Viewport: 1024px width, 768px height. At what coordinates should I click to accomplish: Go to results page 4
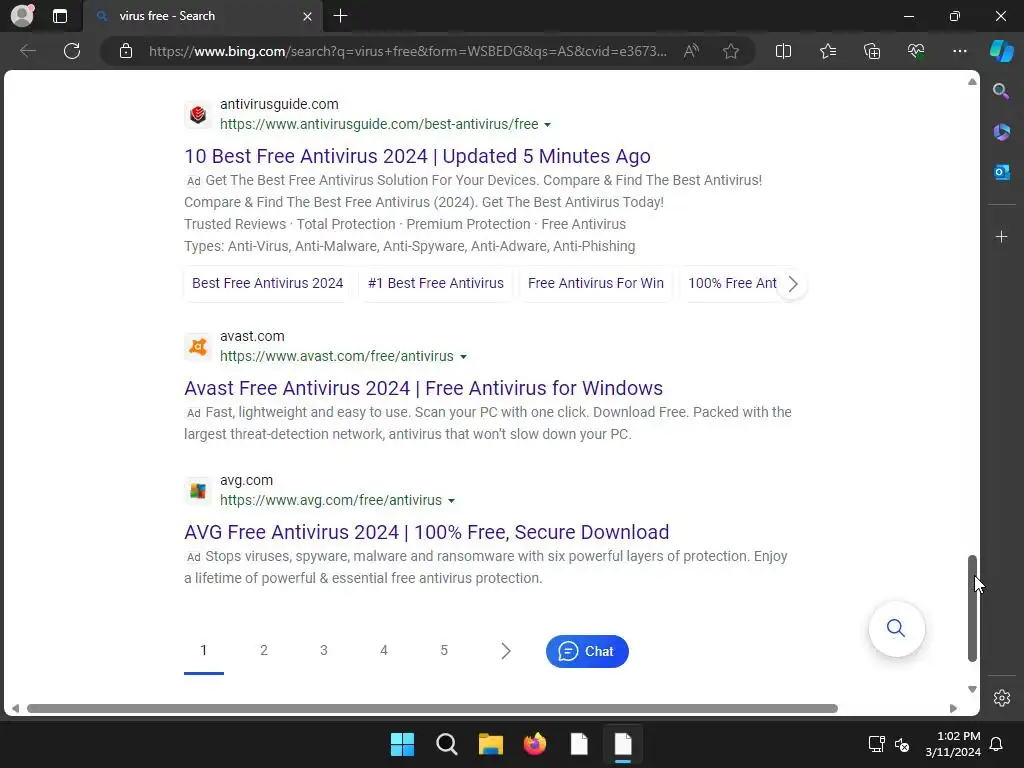click(384, 650)
